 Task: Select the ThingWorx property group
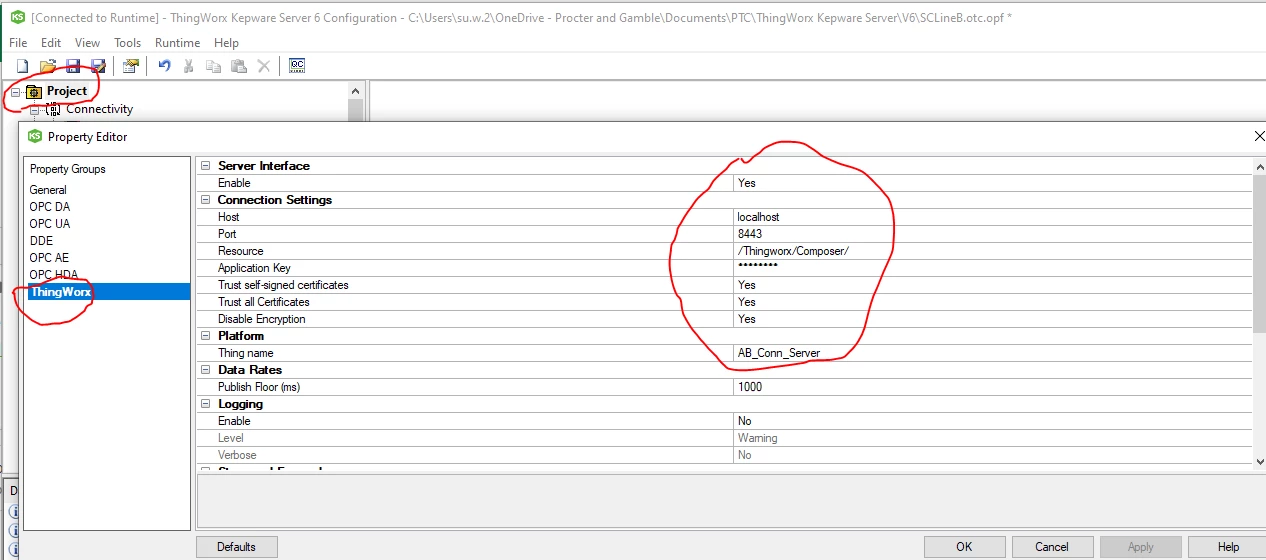[107, 292]
